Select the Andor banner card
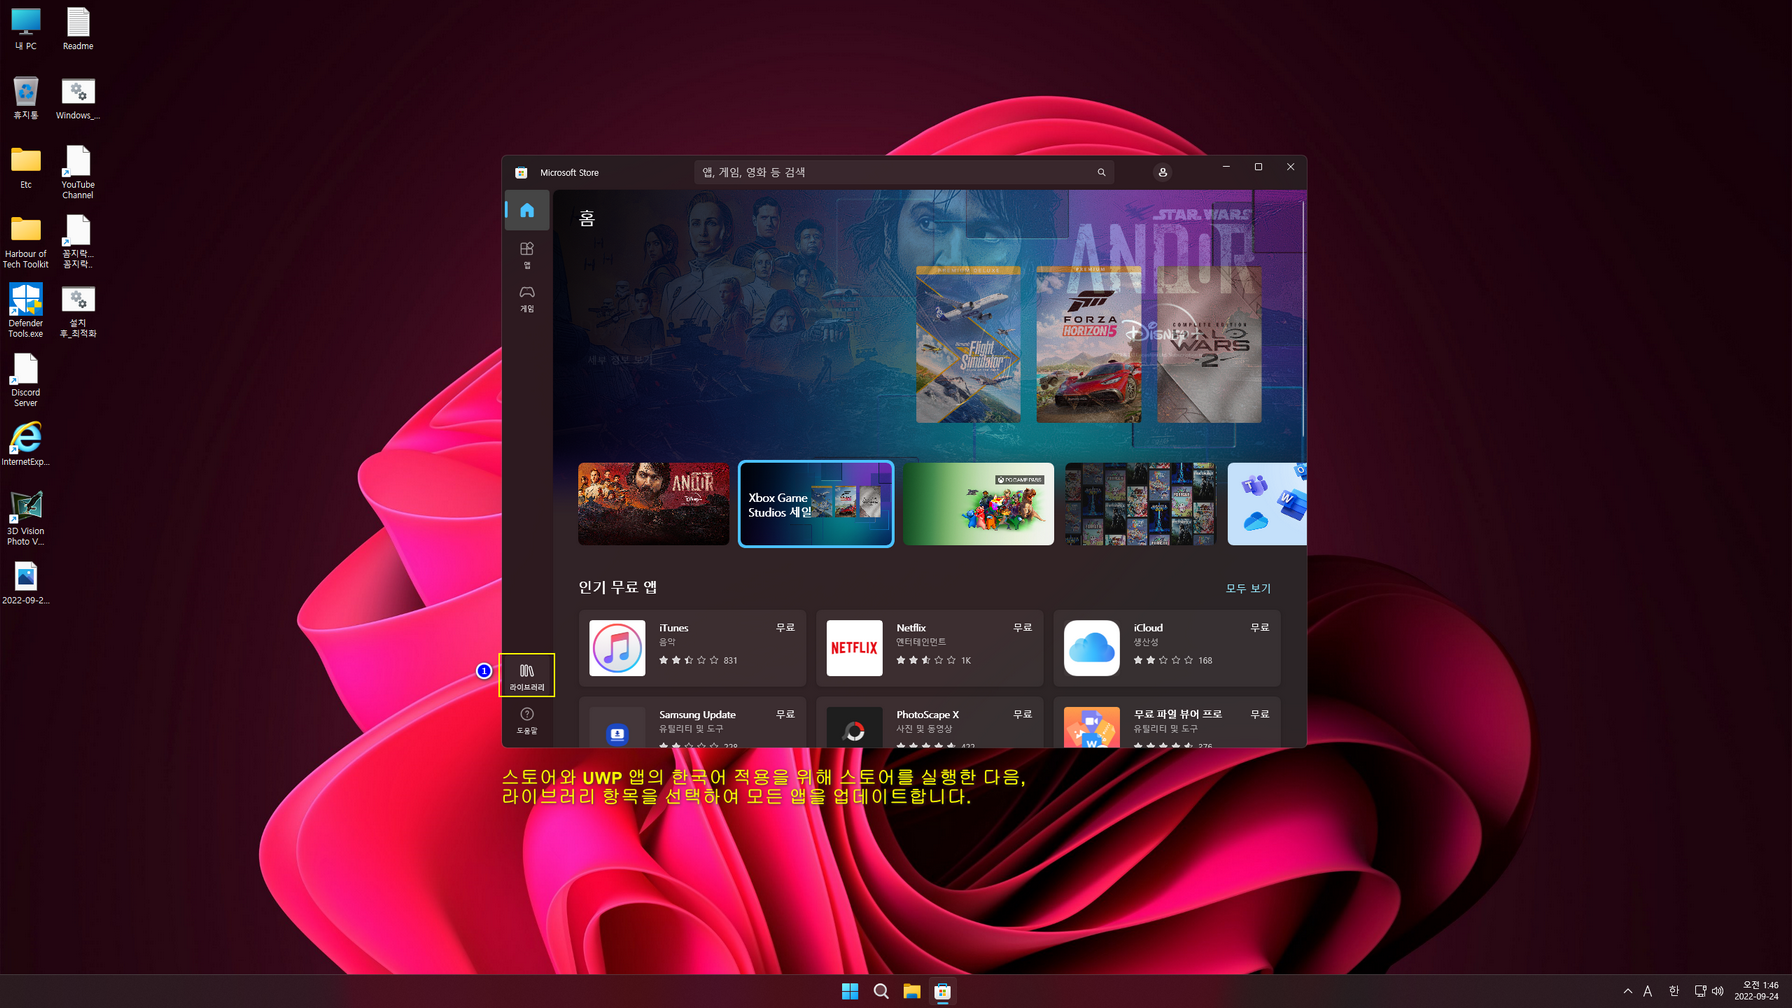This screenshot has height=1008, width=1792. [653, 504]
